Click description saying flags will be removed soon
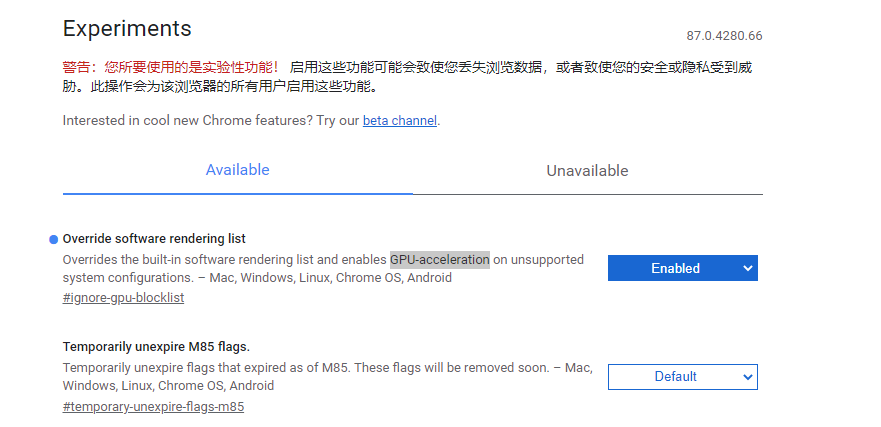This screenshot has width=881, height=427. click(328, 376)
